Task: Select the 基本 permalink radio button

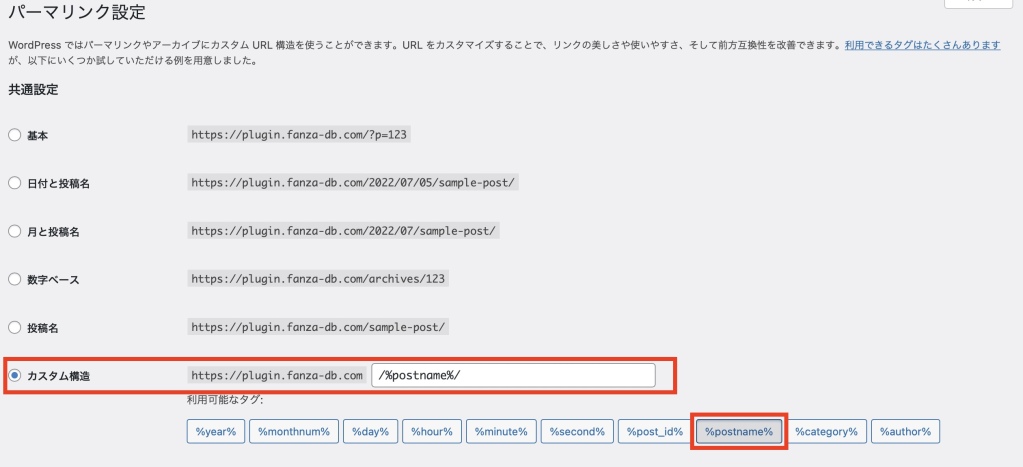Action: (x=14, y=135)
